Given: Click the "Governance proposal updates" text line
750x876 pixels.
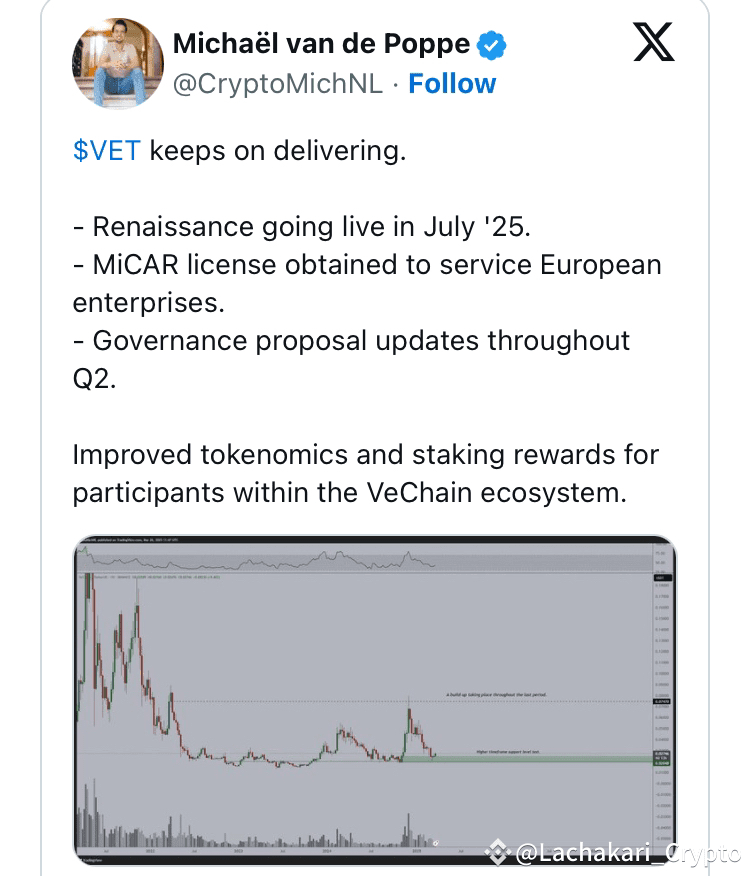Looking at the screenshot, I should 351,341.
